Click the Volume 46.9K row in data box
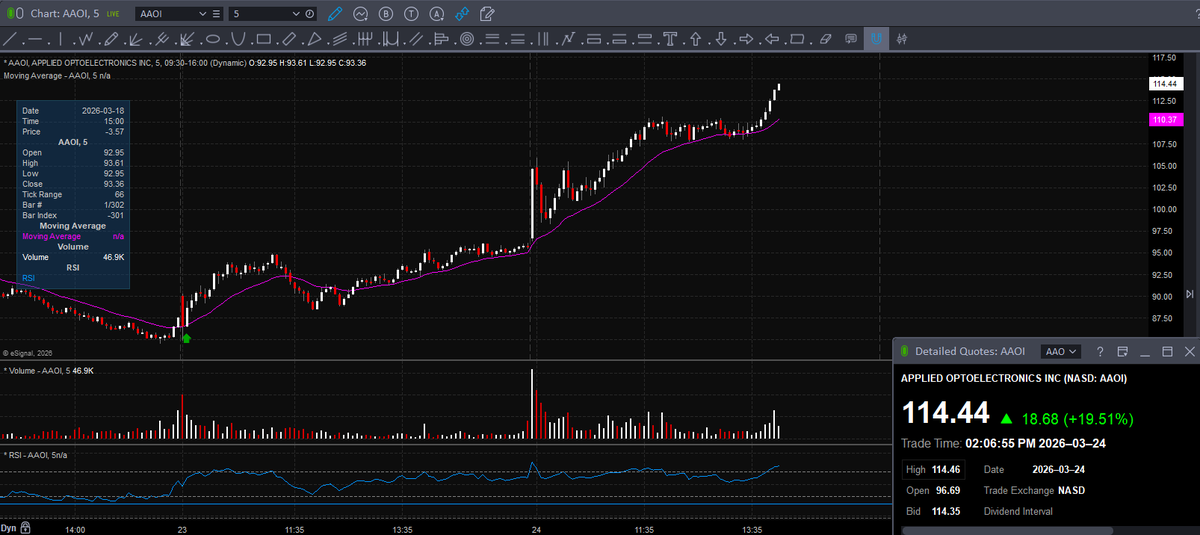Viewport: 1200px width, 535px height. 72,257
